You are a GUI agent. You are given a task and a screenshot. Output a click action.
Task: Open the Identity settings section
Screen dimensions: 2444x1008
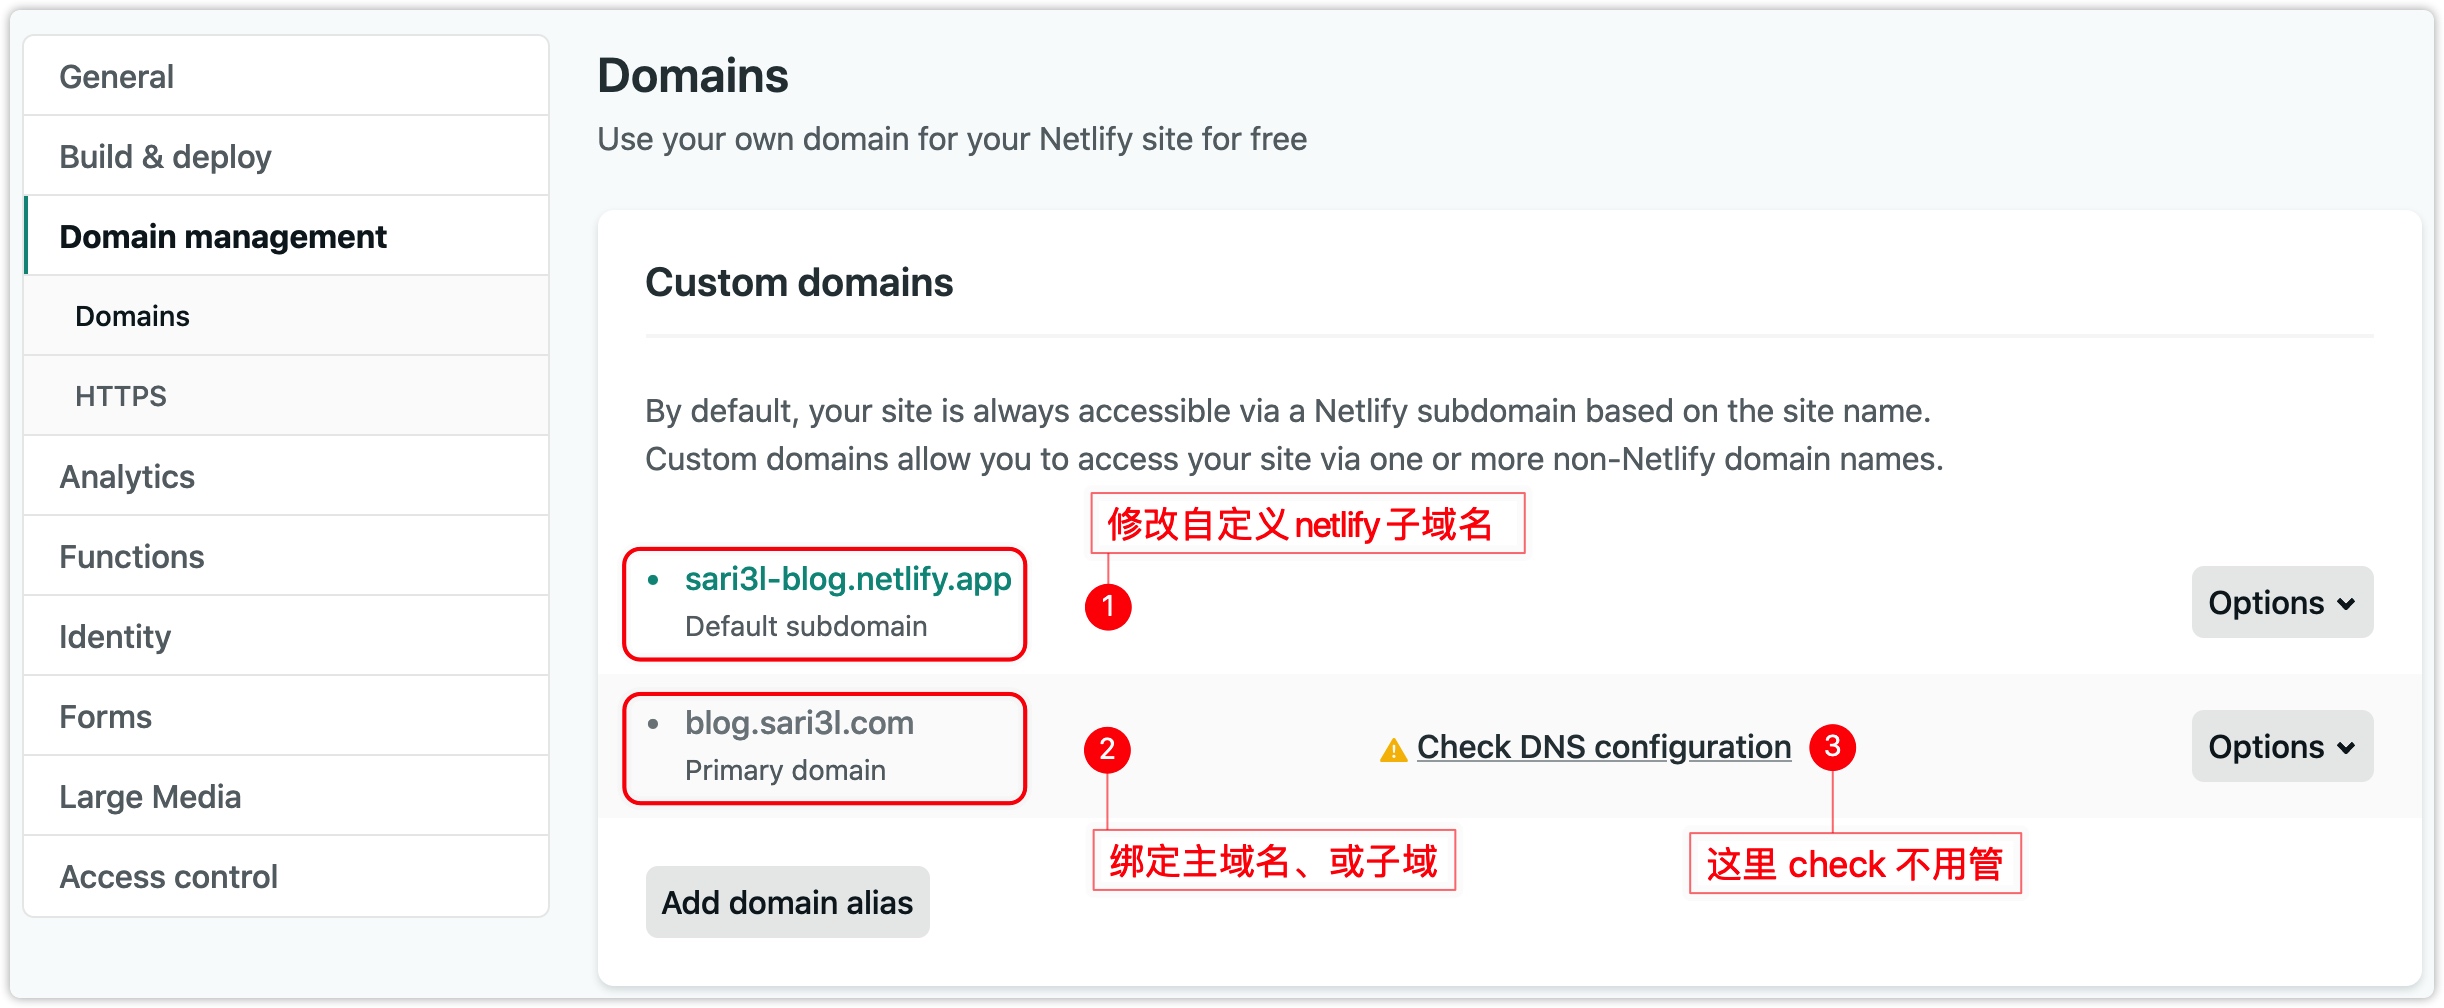pyautogui.click(x=286, y=636)
